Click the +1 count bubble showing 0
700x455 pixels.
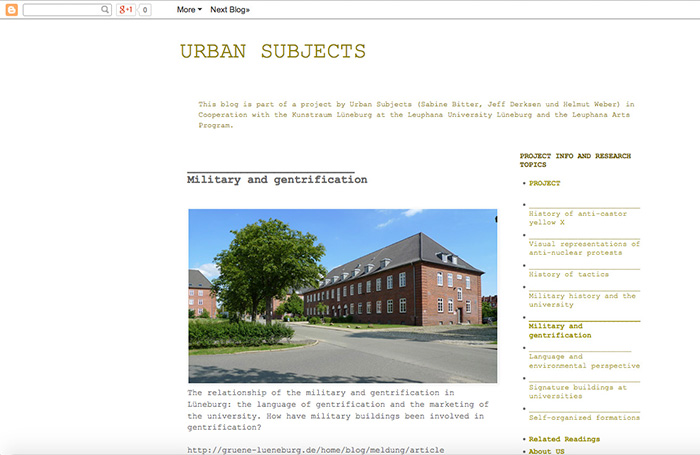[x=145, y=10]
